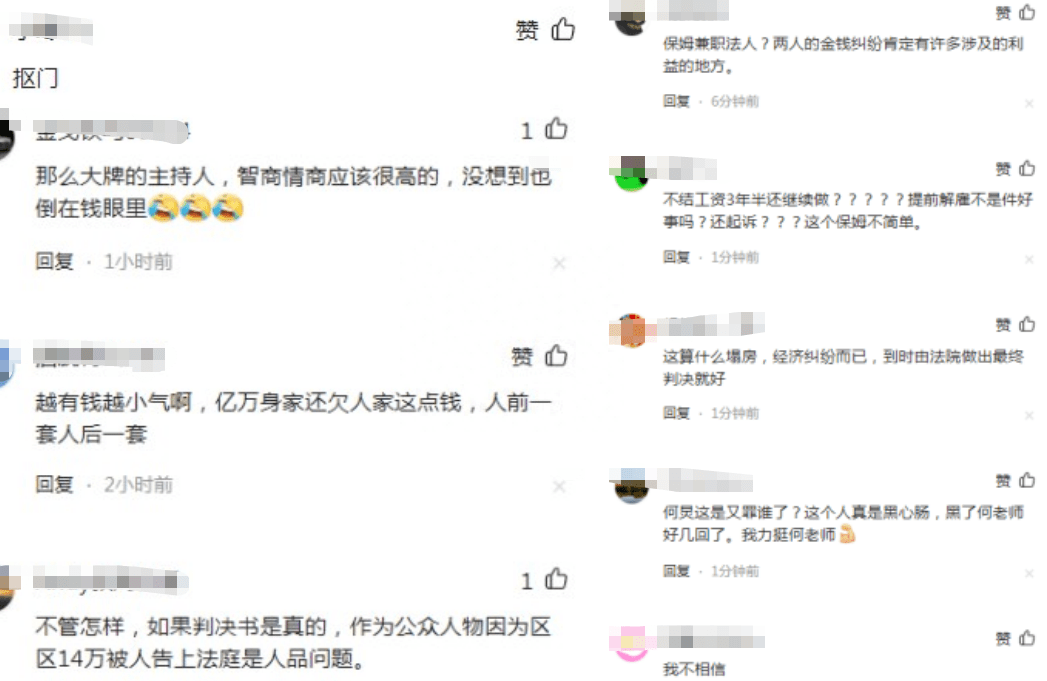This screenshot has height=681, width=1047.
Task: Like the '抠门' comment with thumbs-up
Action: tap(563, 29)
